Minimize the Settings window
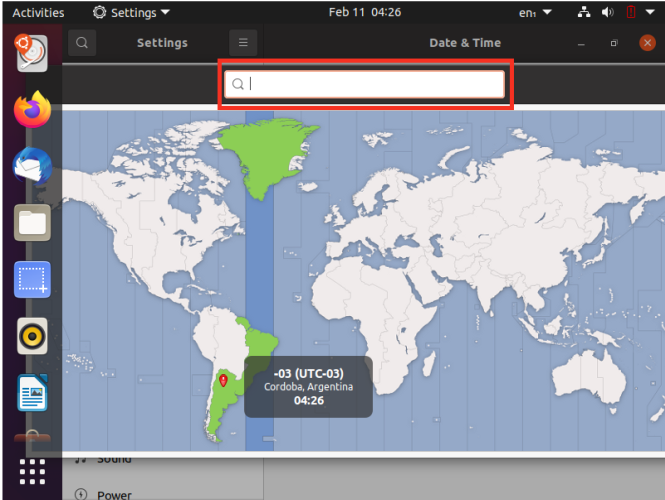The image size is (665, 500). click(581, 43)
